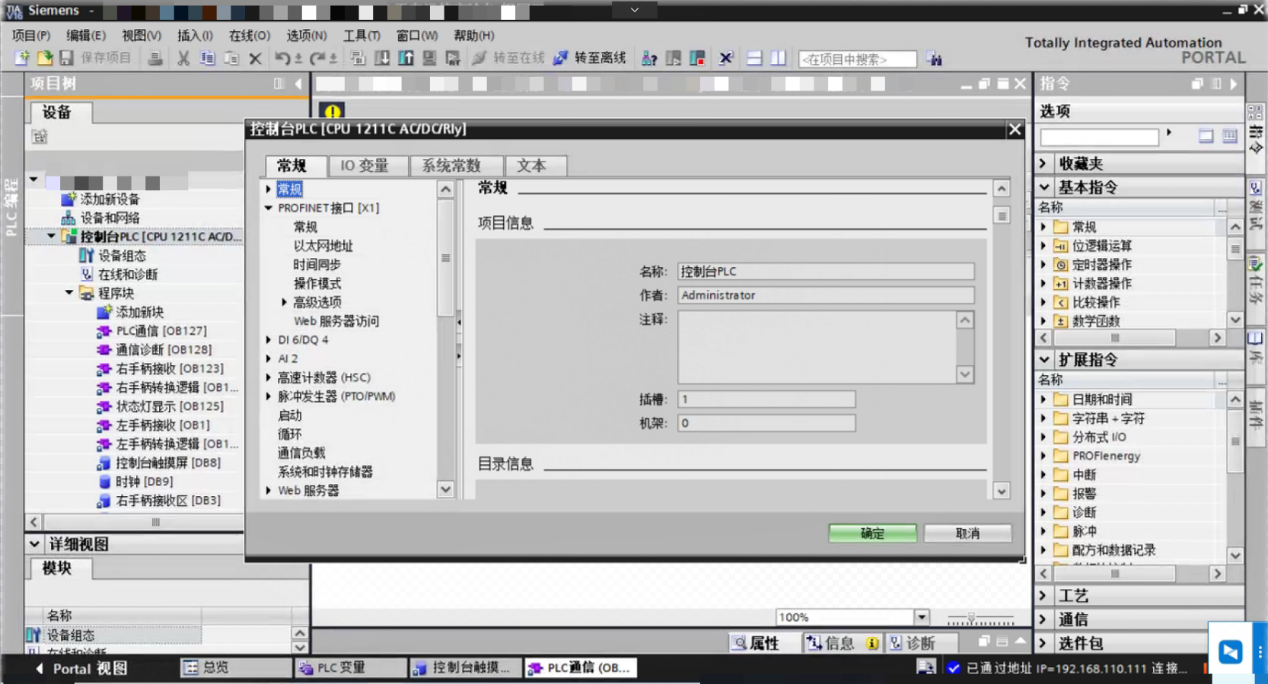Toggle the second view-mode icon in 选项
This screenshot has height=684, width=1268.
point(1229,136)
